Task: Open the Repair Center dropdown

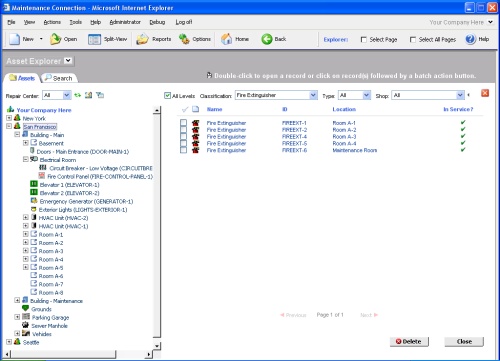Action: [67, 95]
